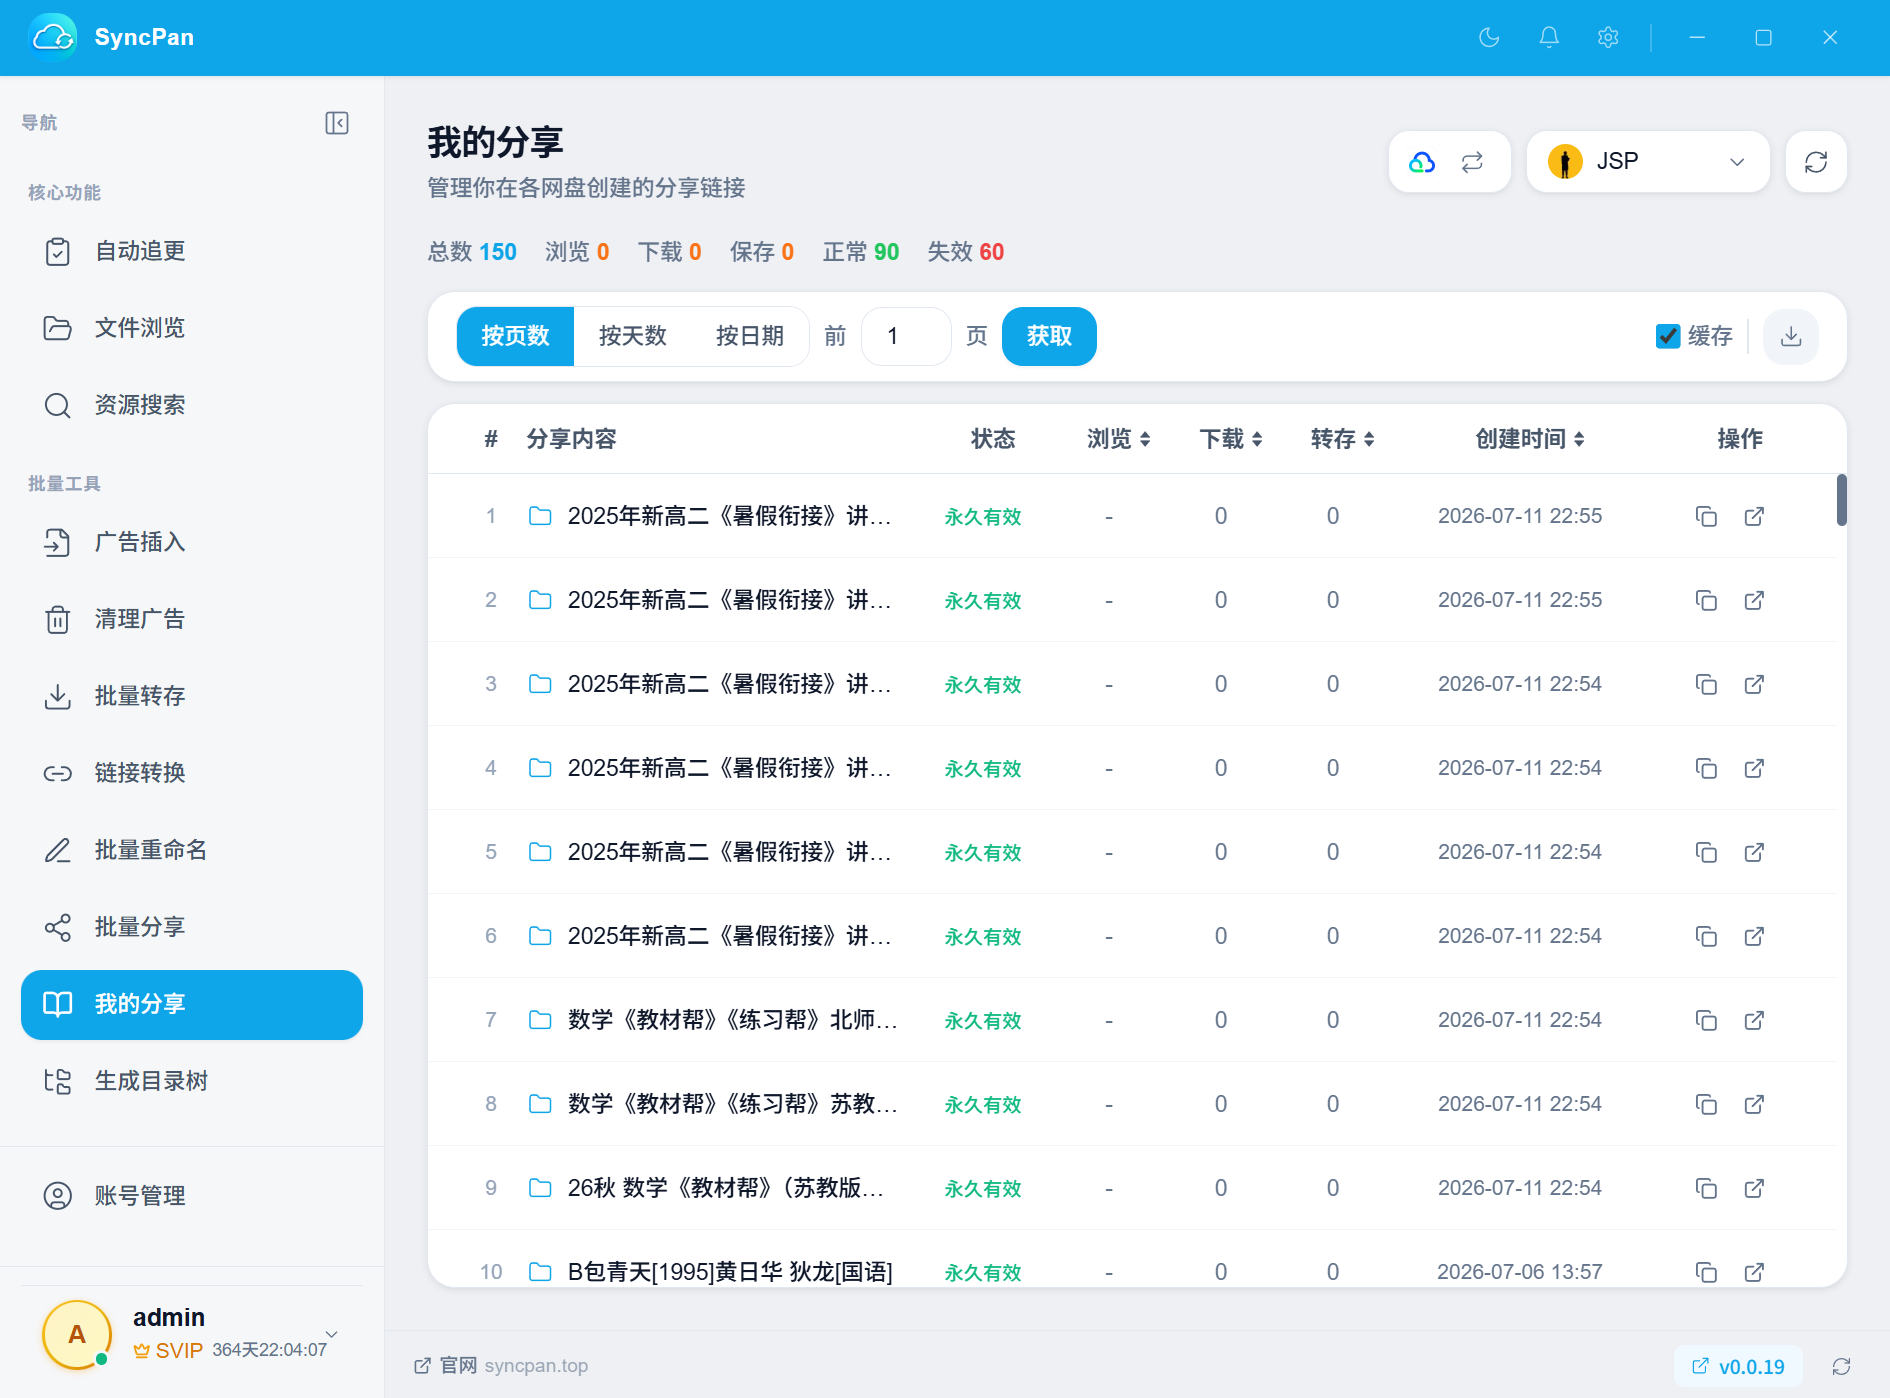
Task: Click SVIP membership label
Action: click(x=169, y=1351)
